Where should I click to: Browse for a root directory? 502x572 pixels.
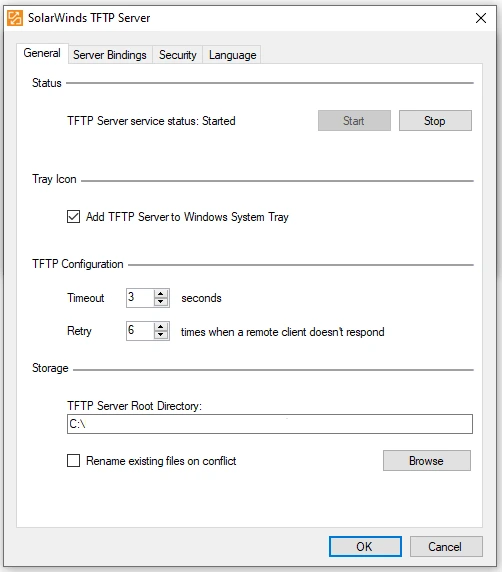[x=426, y=460]
